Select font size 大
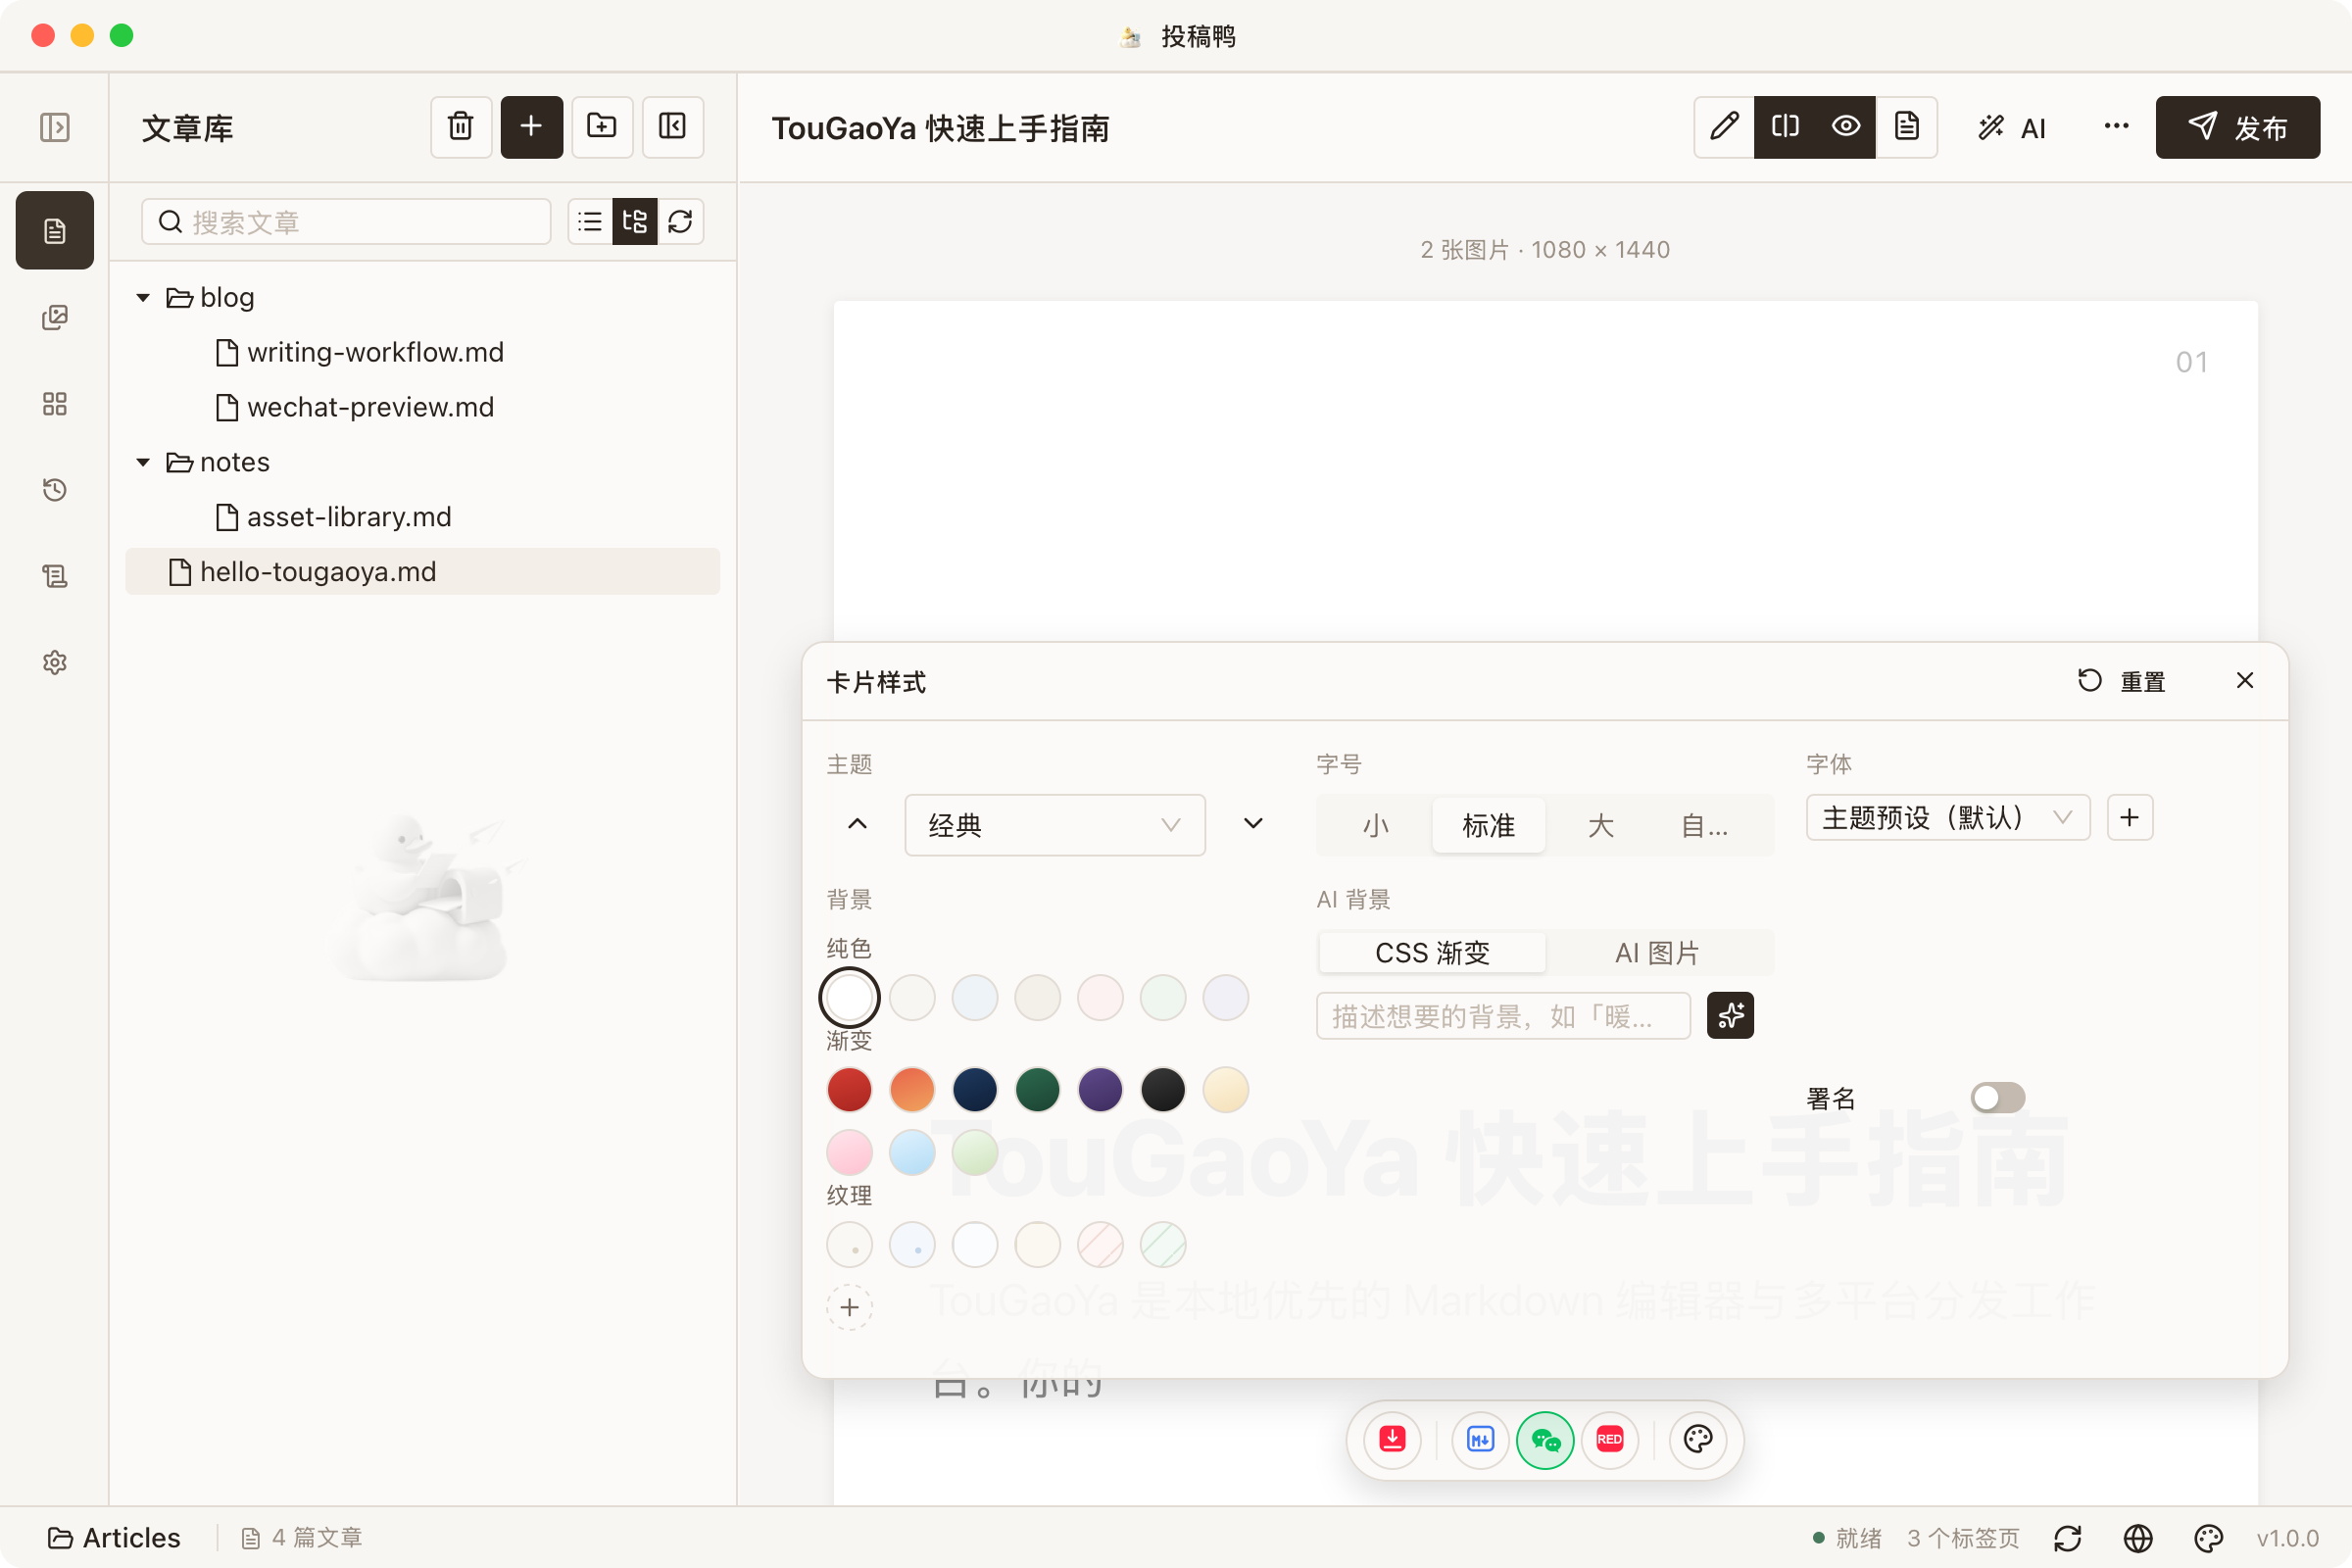Image resolution: width=2352 pixels, height=1568 pixels. [x=1601, y=825]
